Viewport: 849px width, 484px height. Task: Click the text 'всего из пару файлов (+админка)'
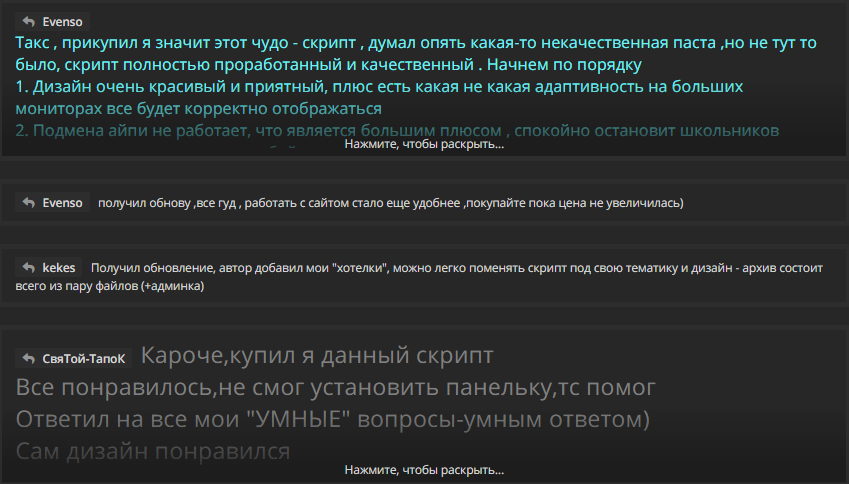tap(110, 286)
